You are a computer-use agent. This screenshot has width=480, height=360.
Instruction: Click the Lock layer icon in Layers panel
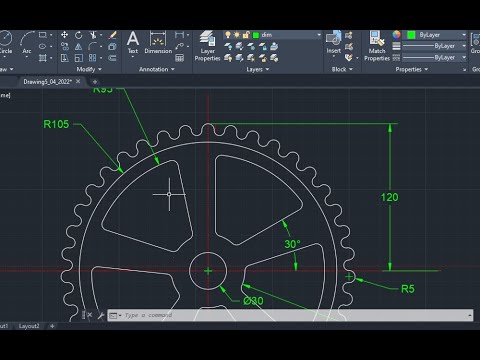tap(263, 46)
